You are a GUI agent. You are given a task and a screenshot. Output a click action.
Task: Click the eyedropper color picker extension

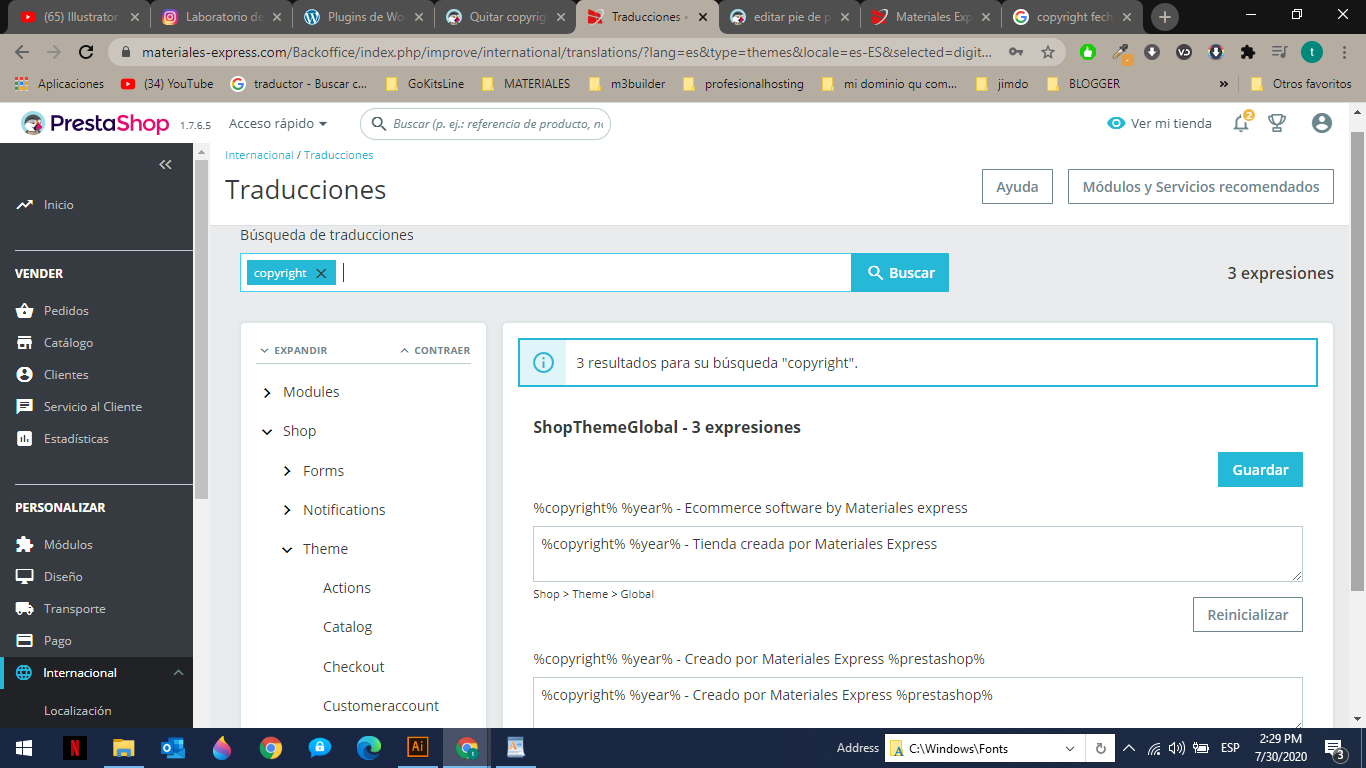coord(1121,52)
